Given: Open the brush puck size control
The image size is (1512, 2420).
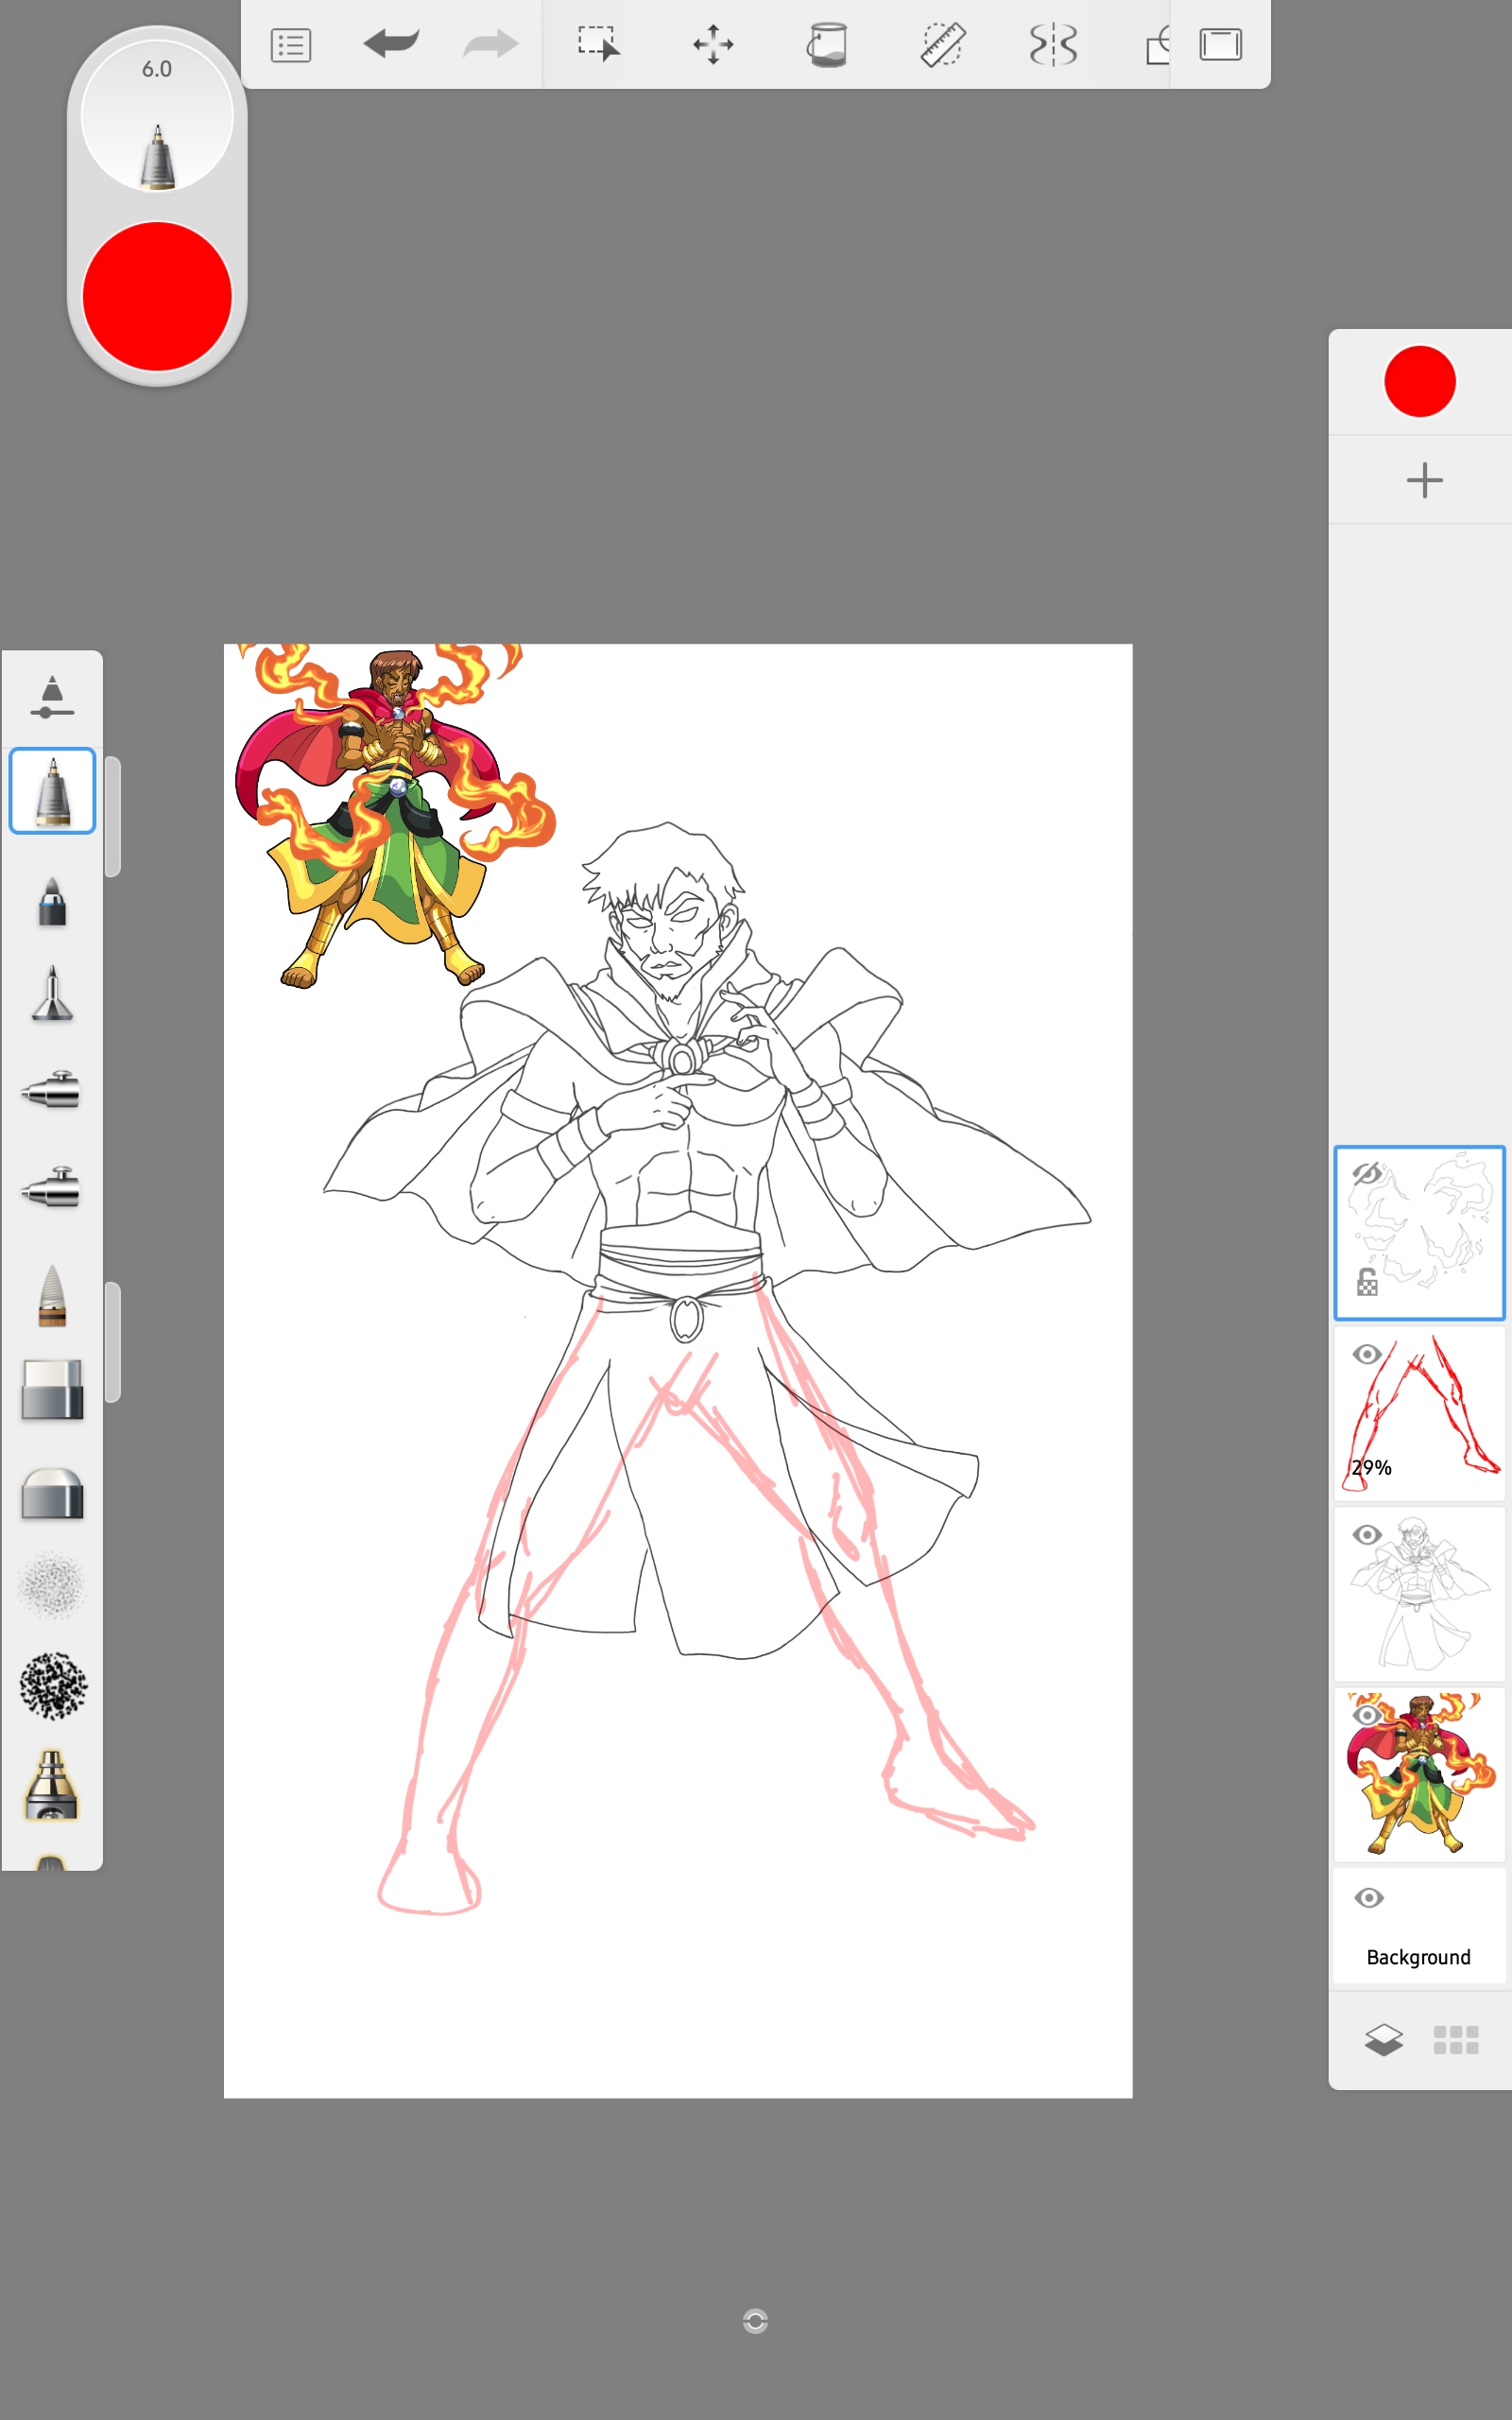Looking at the screenshot, I should pos(157,116).
